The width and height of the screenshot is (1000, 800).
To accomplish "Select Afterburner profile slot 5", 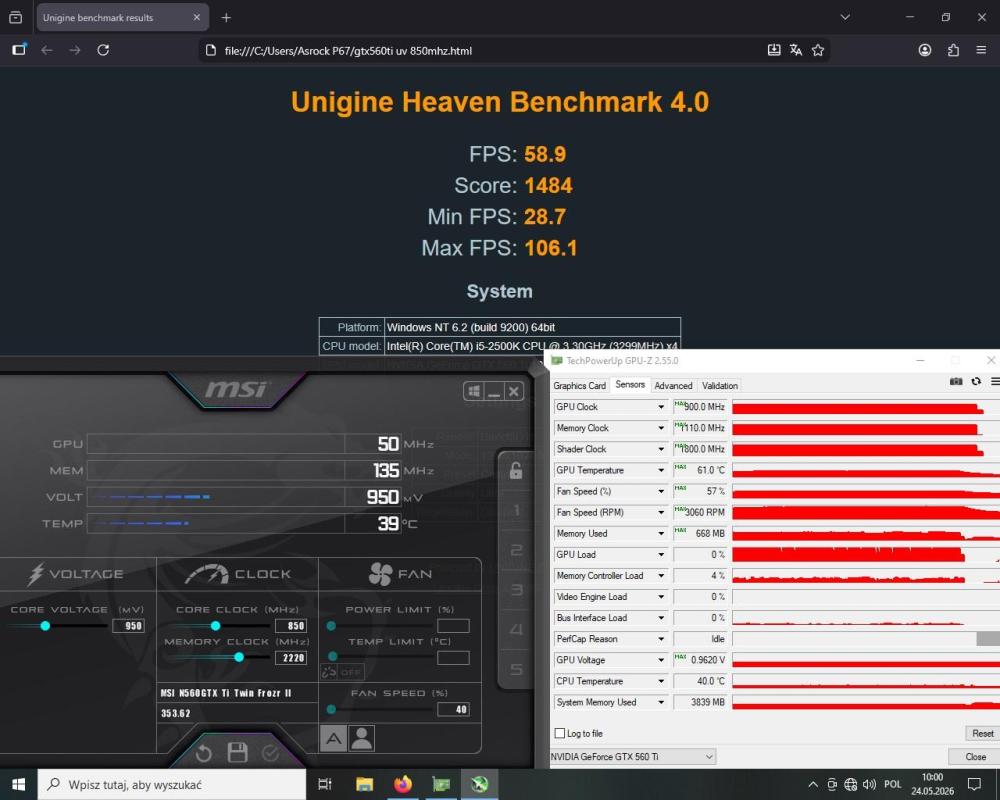I will coord(517,669).
